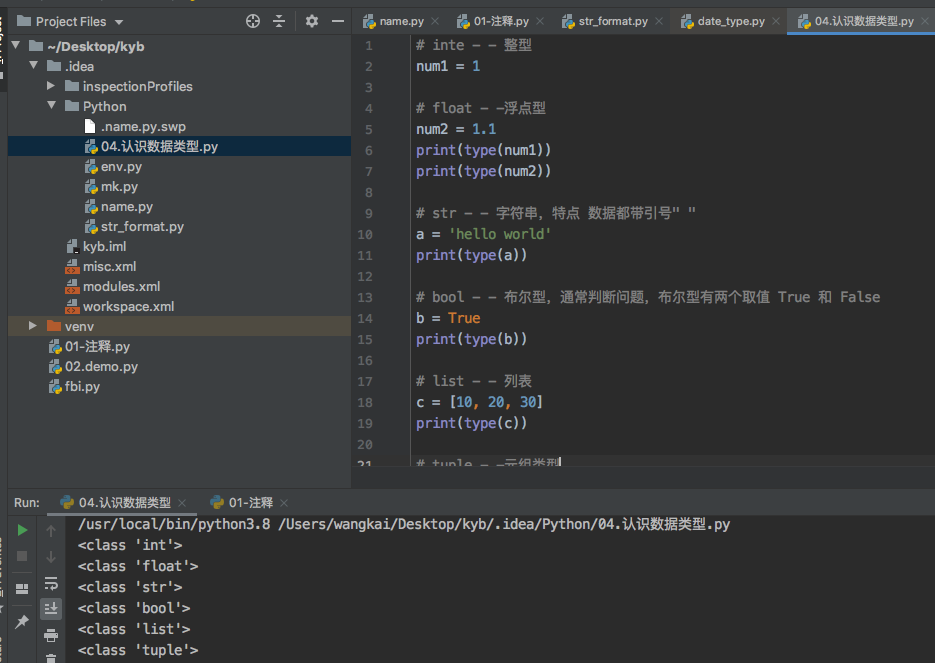Close the str_format.py editor tab

[x=659, y=21]
